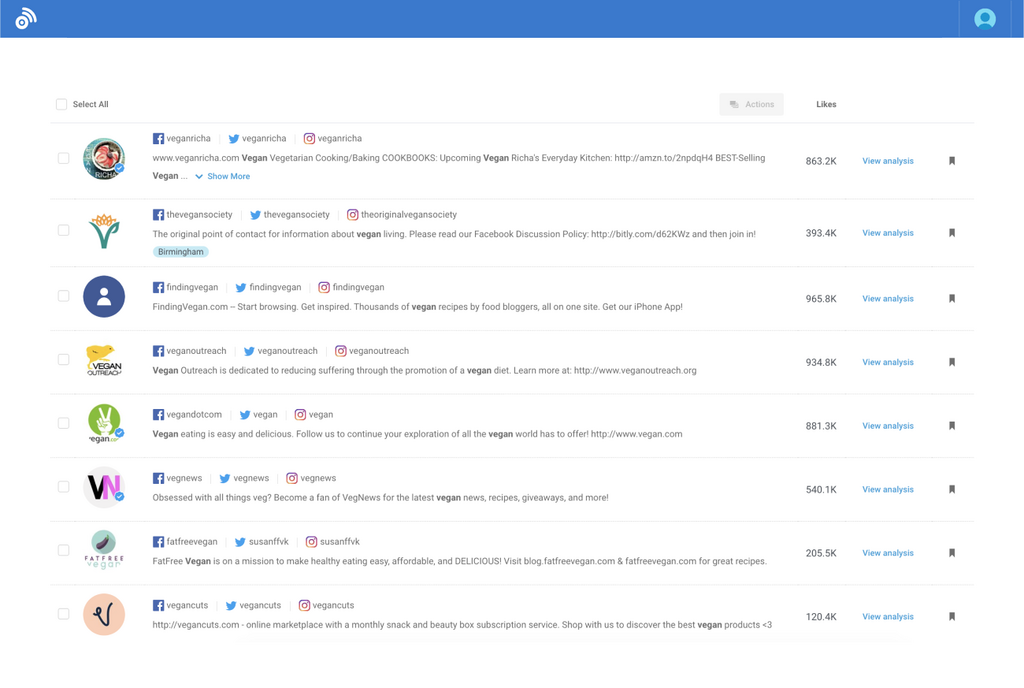Open the susanffvk Twitter handle link

[x=268, y=542]
